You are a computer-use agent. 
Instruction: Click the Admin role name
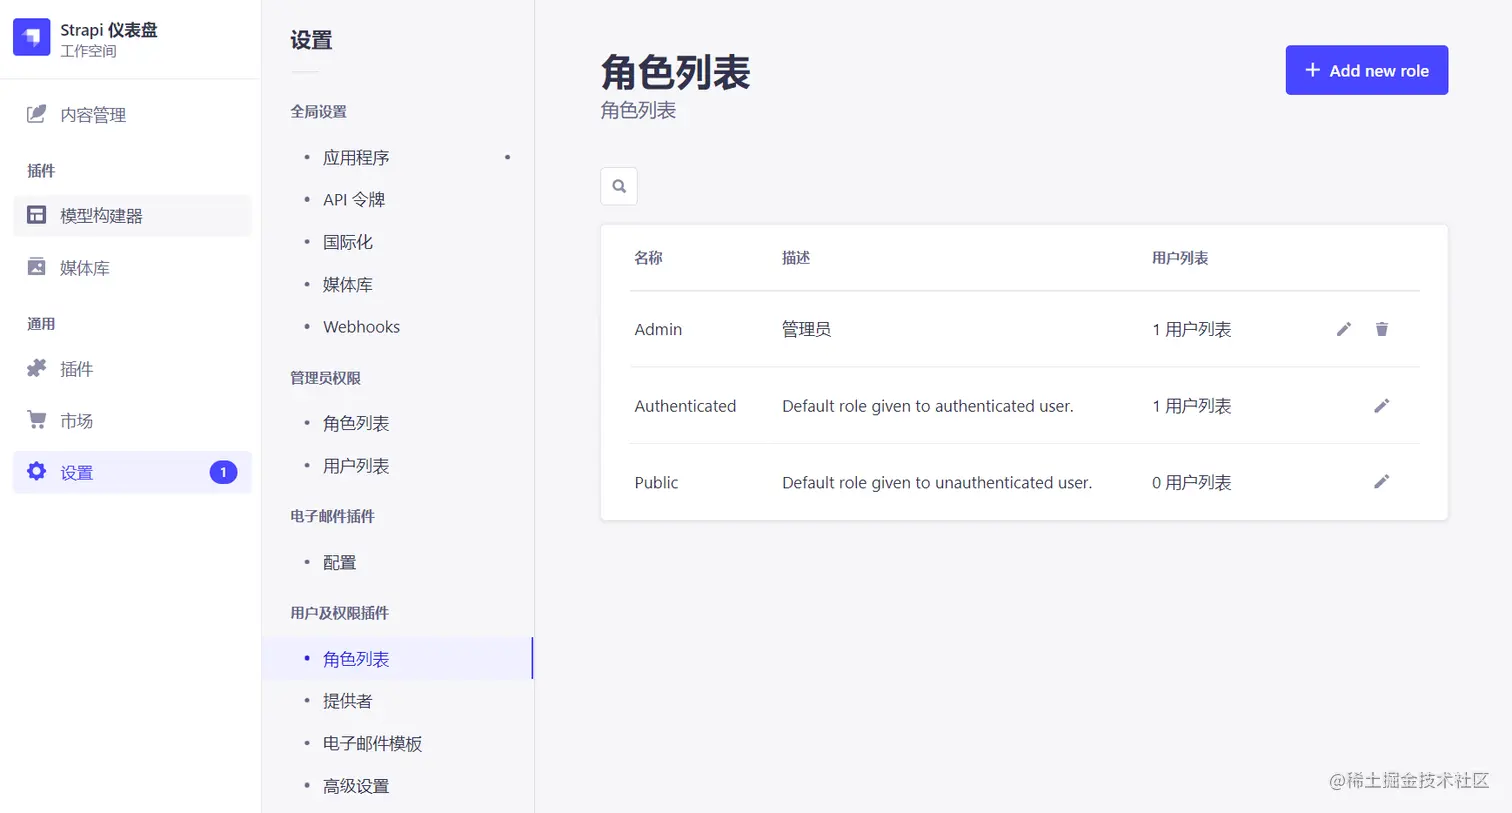658,329
